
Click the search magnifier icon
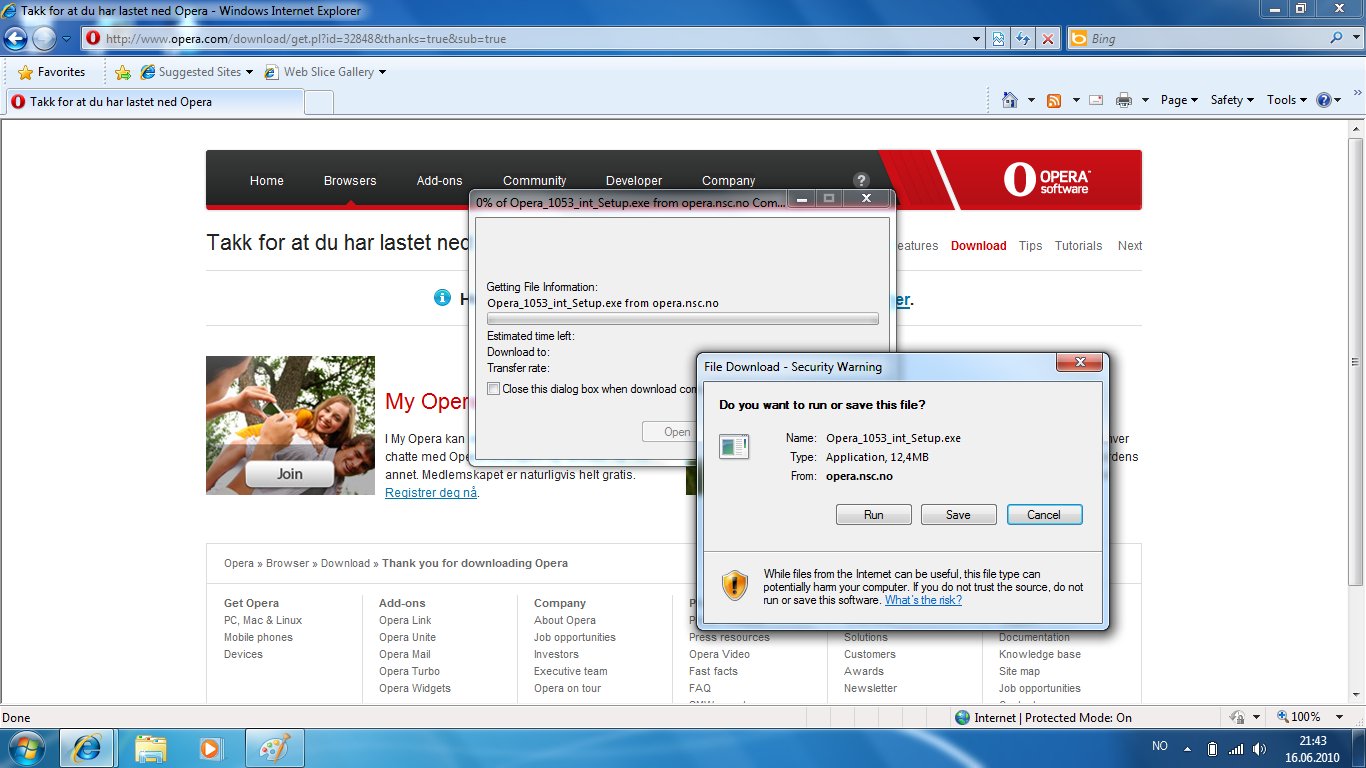1336,38
